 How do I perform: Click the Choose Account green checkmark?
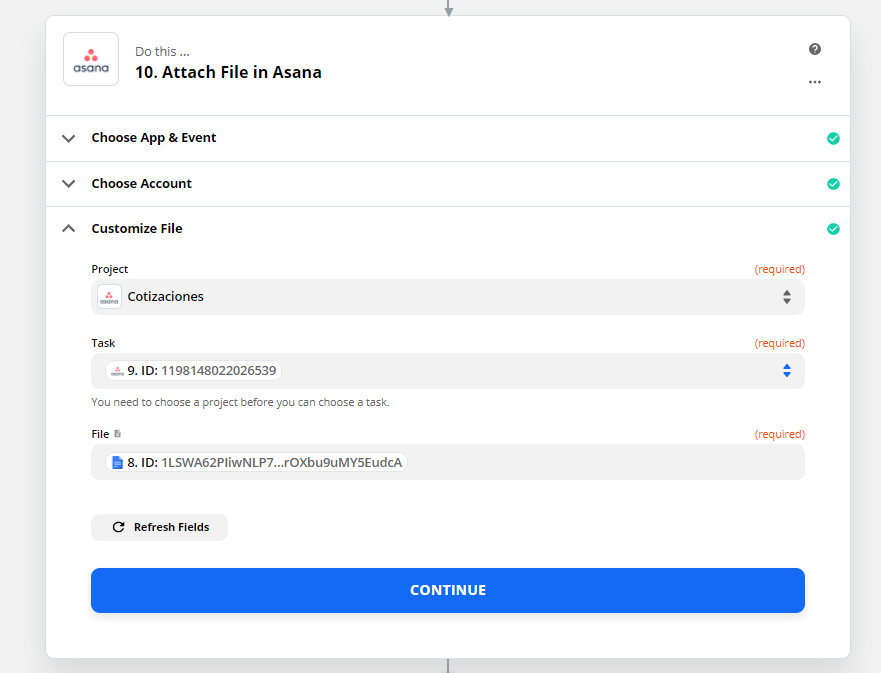point(833,184)
